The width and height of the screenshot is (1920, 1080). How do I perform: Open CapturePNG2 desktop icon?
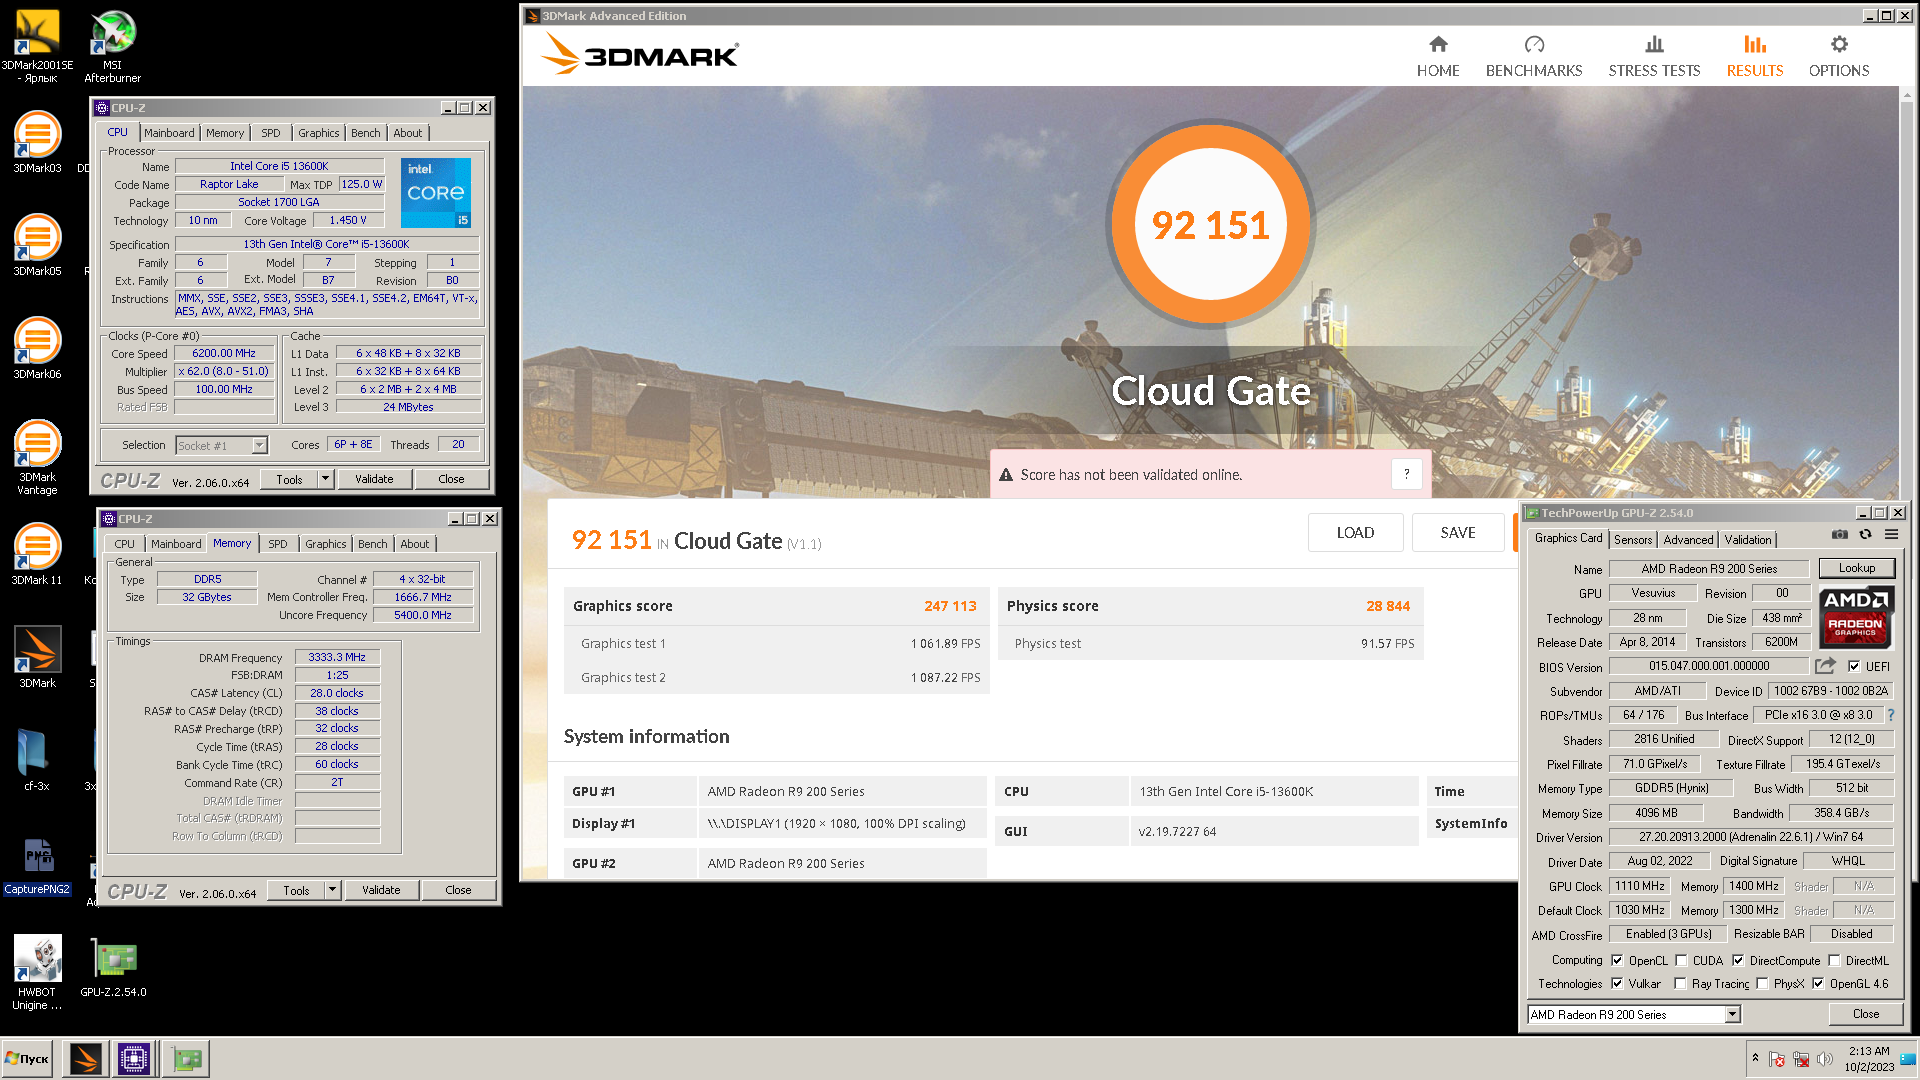click(x=37, y=866)
